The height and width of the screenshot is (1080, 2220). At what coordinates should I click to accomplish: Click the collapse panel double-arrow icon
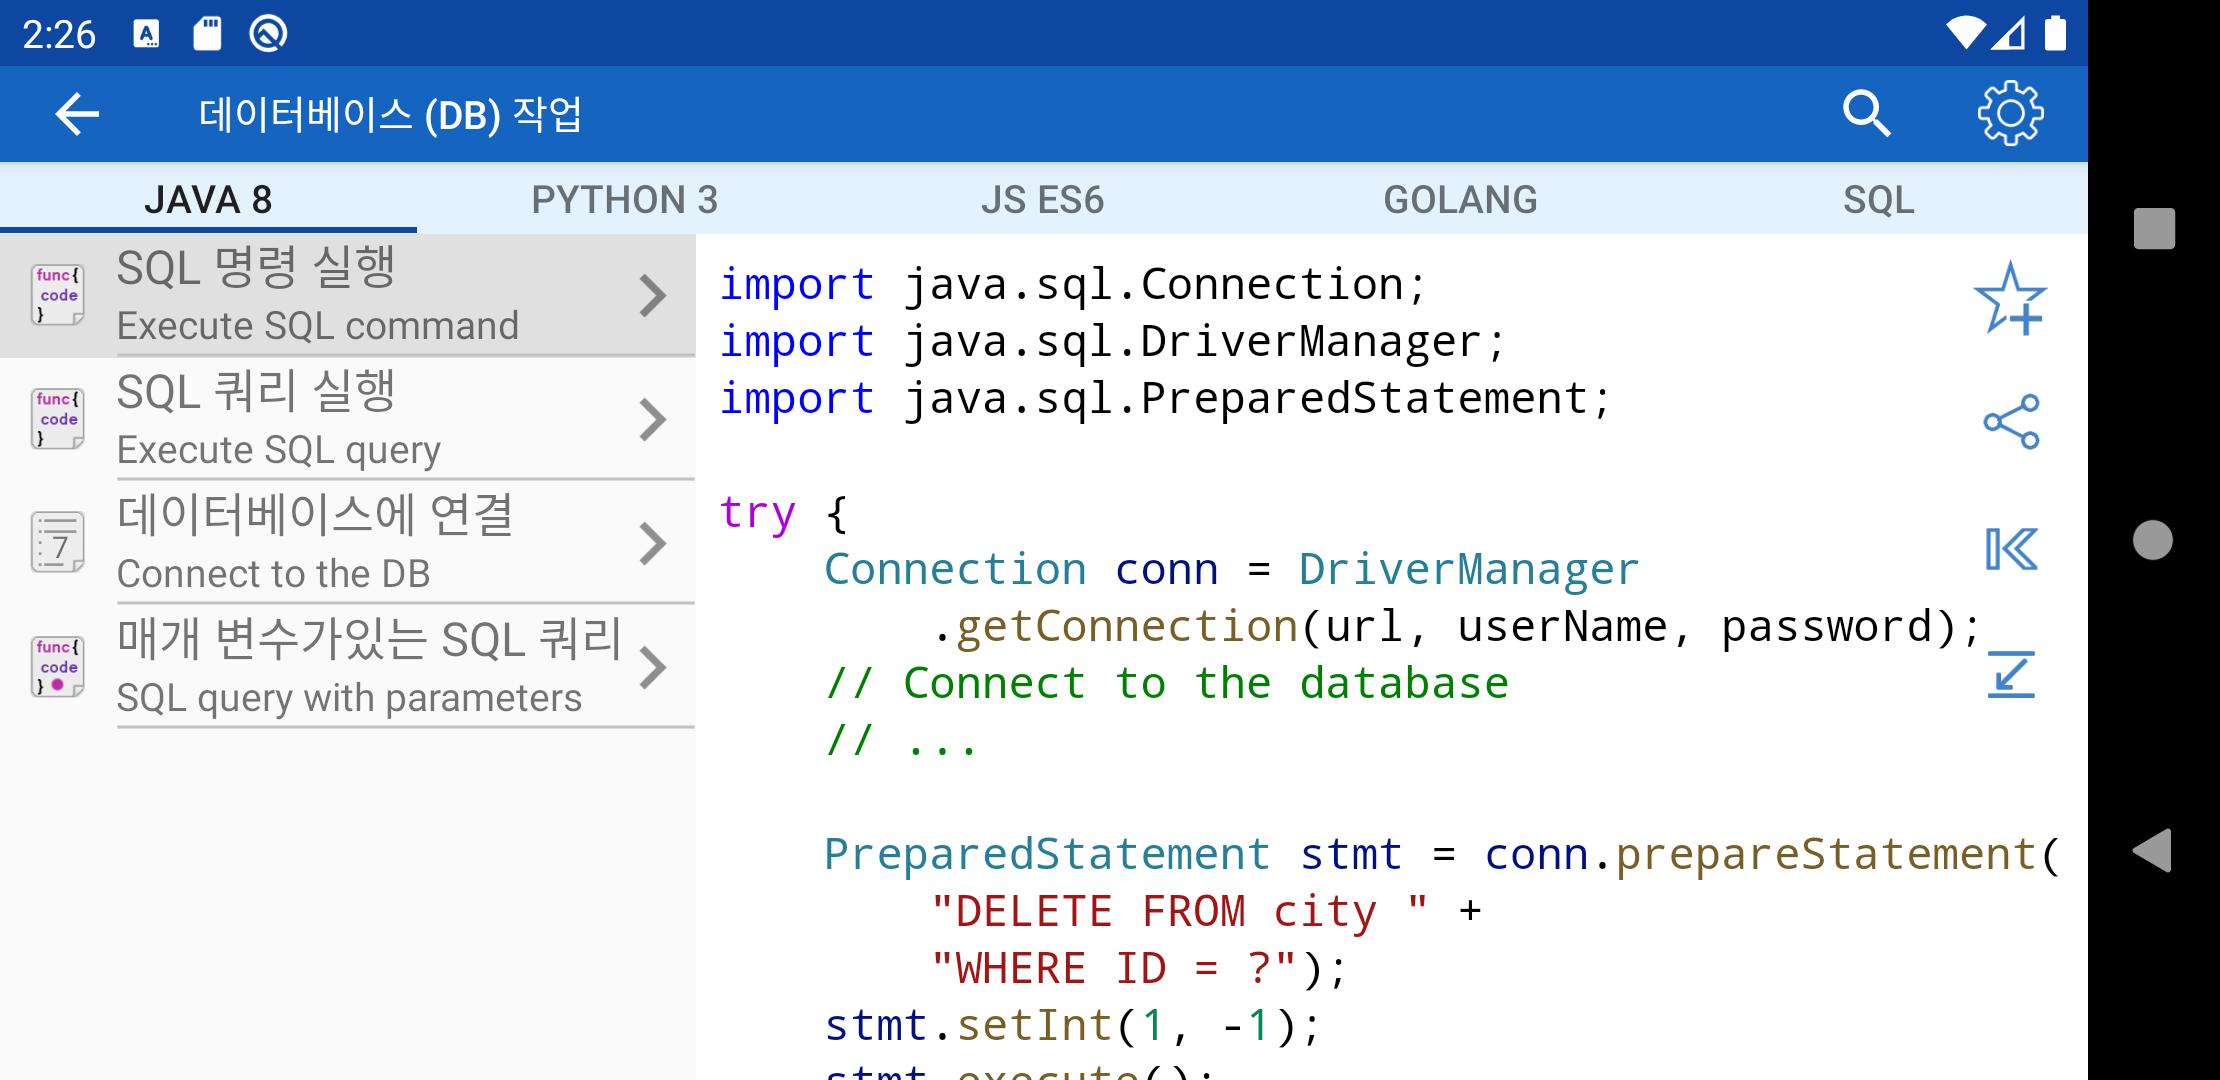coord(2010,549)
